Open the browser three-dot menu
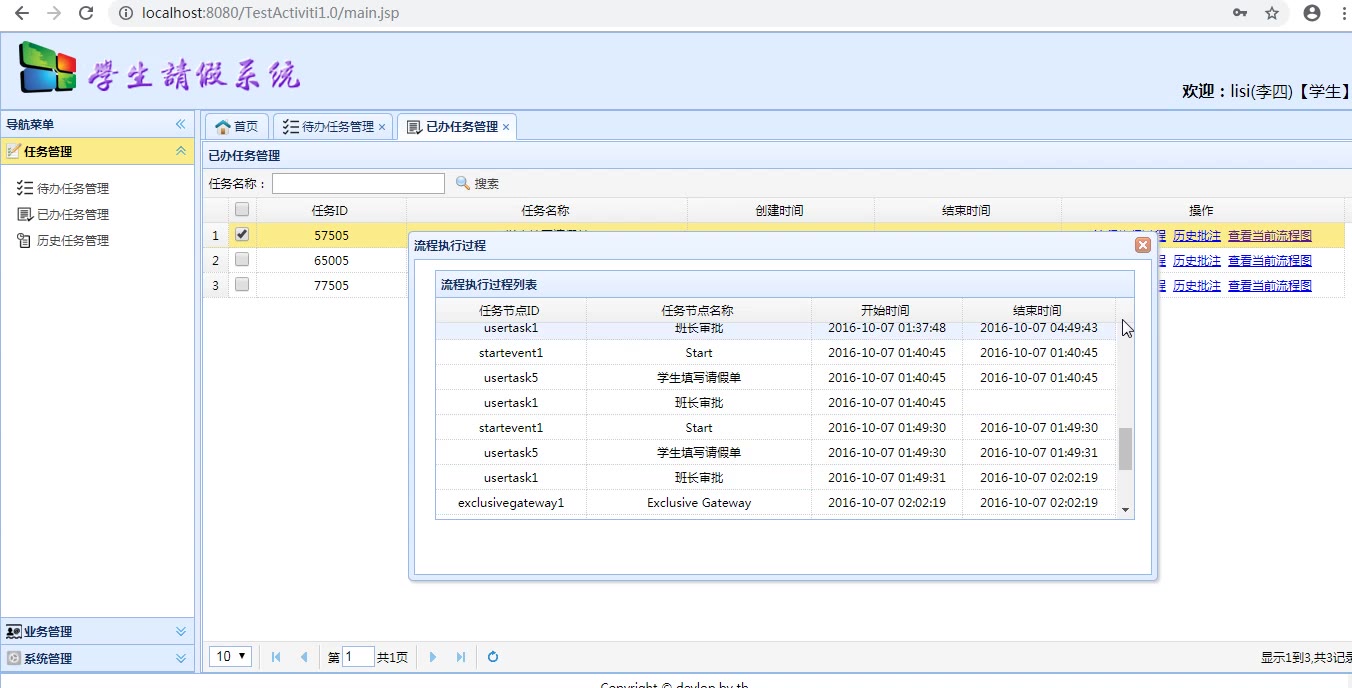 click(x=1343, y=13)
